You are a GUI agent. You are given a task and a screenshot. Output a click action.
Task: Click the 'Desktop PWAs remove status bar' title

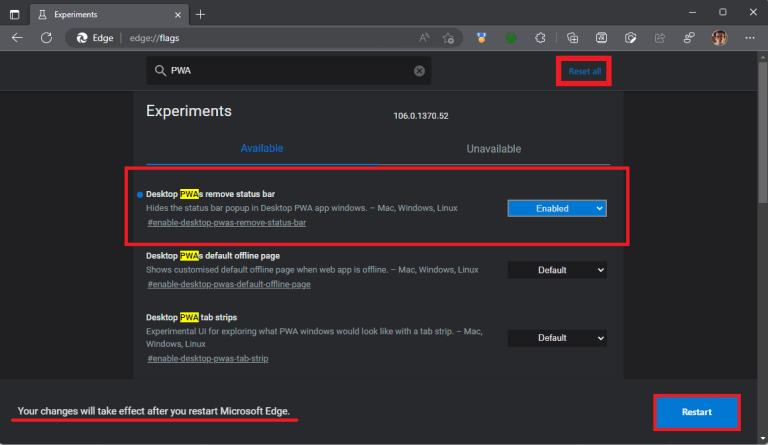click(x=210, y=194)
